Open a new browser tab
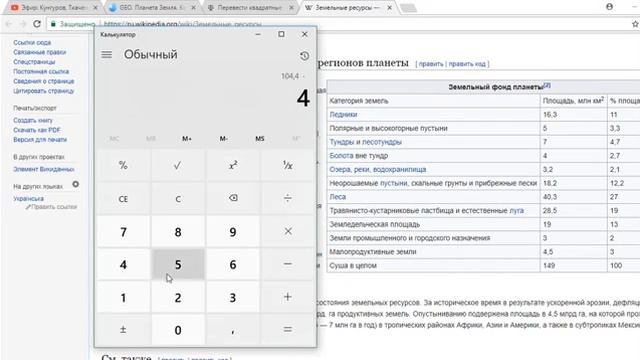 (408, 8)
